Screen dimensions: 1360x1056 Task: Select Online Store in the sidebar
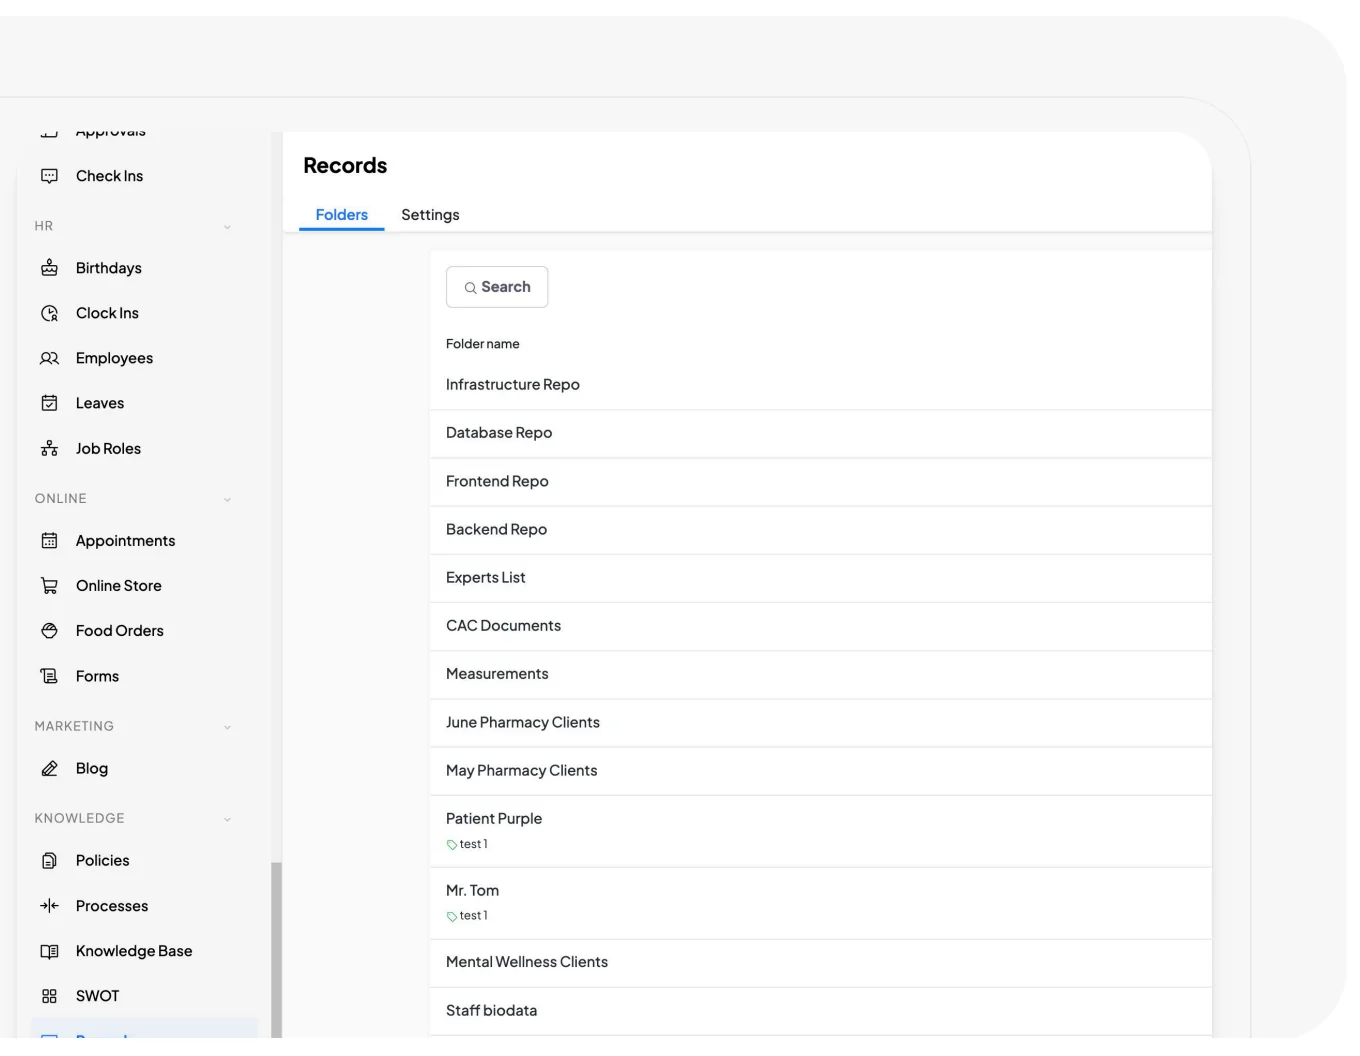(118, 586)
